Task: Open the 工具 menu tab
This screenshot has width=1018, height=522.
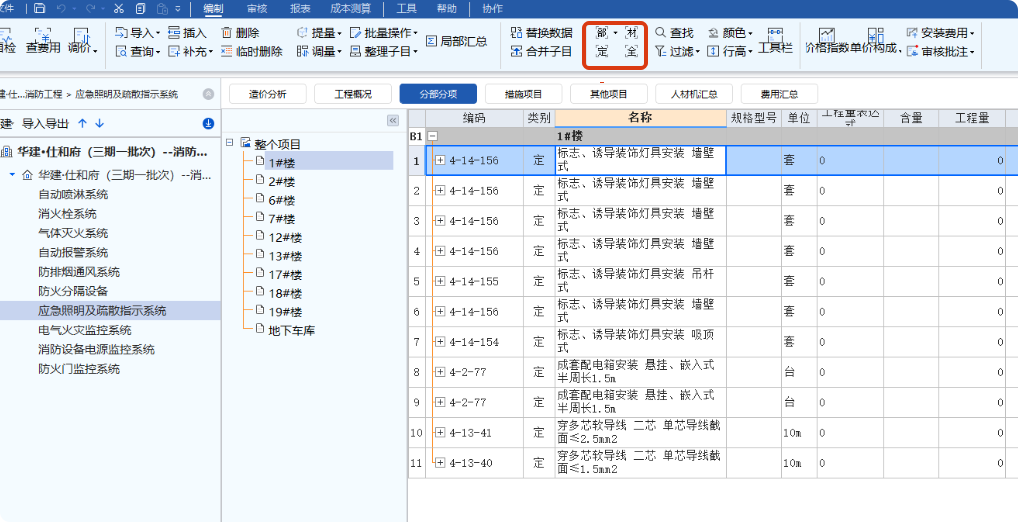Action: (x=406, y=9)
